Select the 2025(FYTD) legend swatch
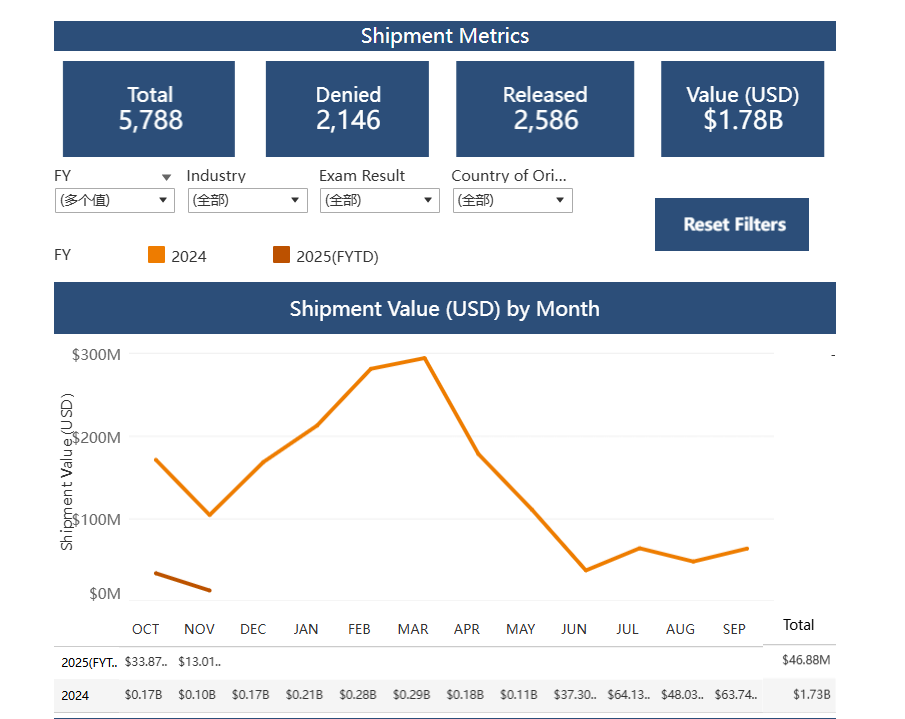 click(x=281, y=255)
